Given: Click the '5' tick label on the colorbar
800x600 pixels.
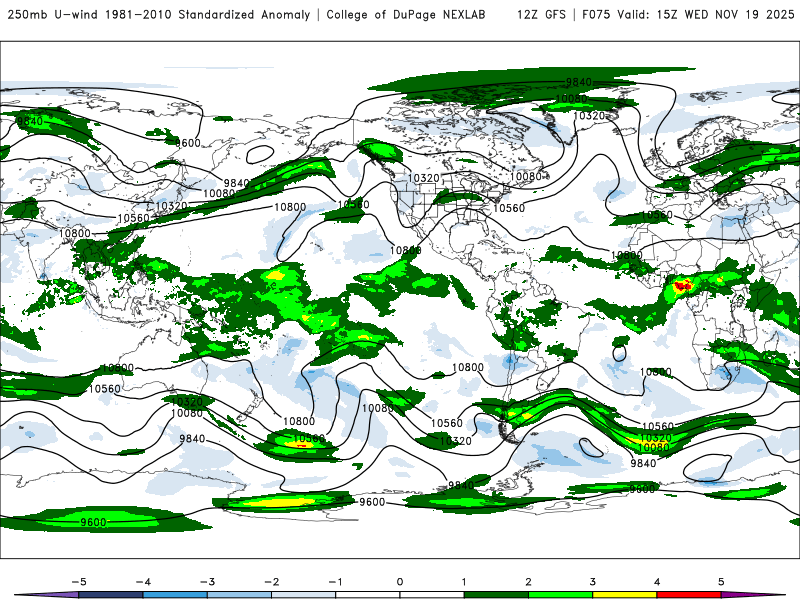Looking at the screenshot, I should coord(721,582).
